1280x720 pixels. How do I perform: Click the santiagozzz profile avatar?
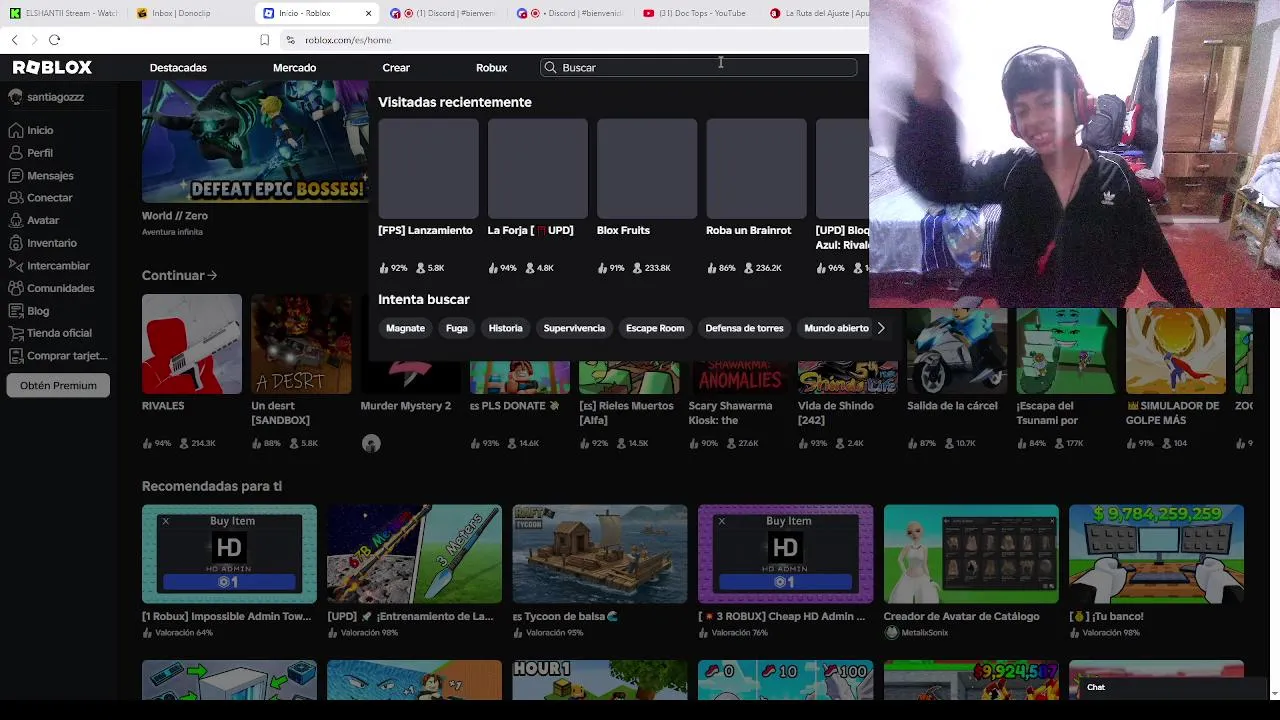[16, 97]
